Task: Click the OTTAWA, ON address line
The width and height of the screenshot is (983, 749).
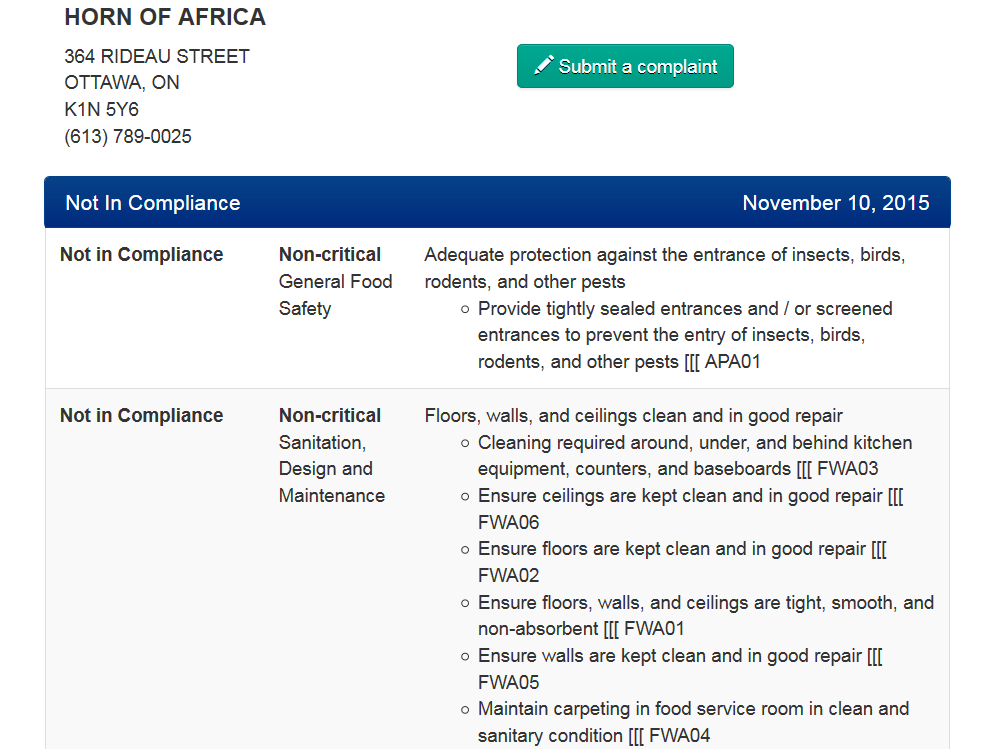Action: click(121, 82)
